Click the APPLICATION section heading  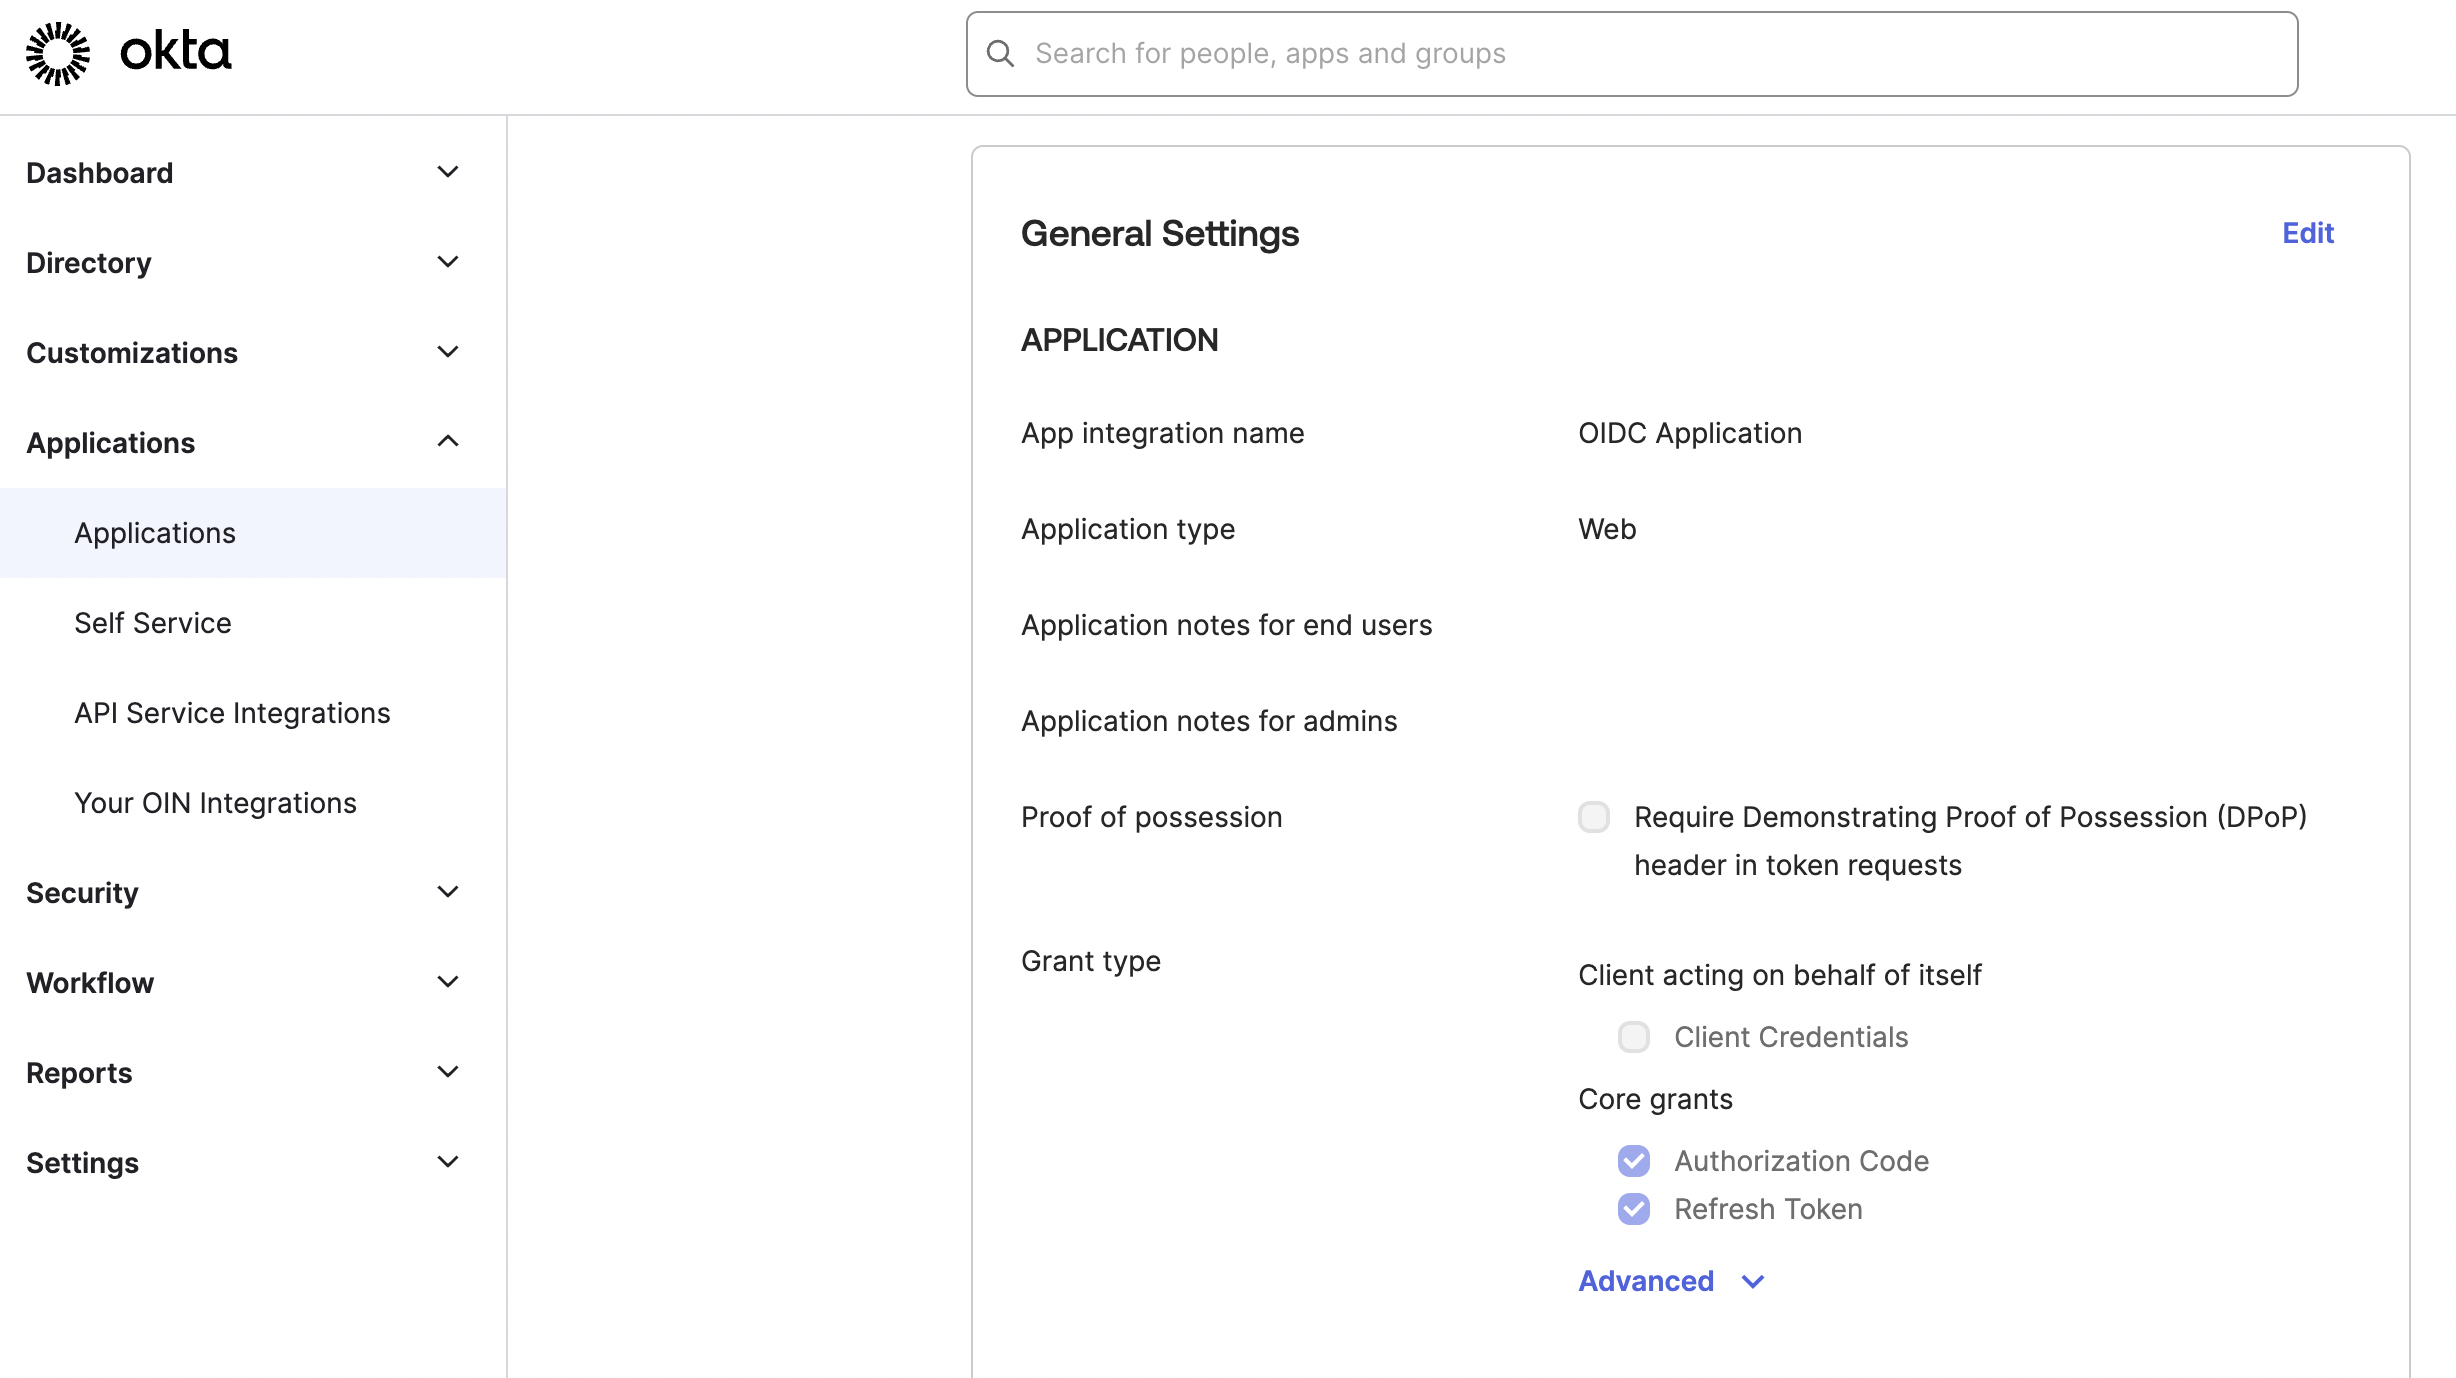(1119, 340)
